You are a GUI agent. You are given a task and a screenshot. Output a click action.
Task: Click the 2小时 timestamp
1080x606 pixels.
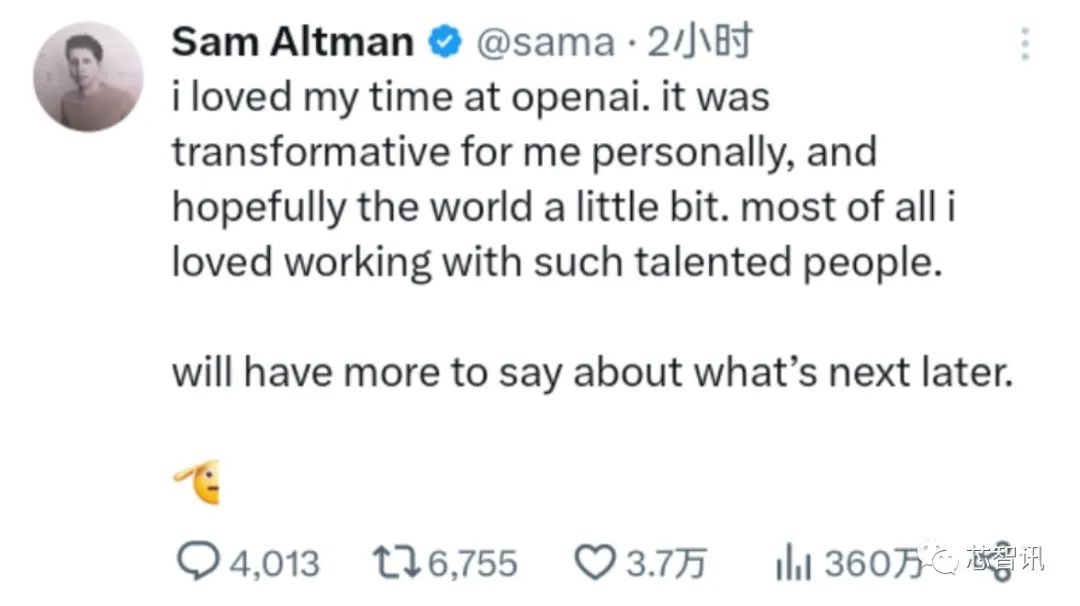click(x=699, y=42)
